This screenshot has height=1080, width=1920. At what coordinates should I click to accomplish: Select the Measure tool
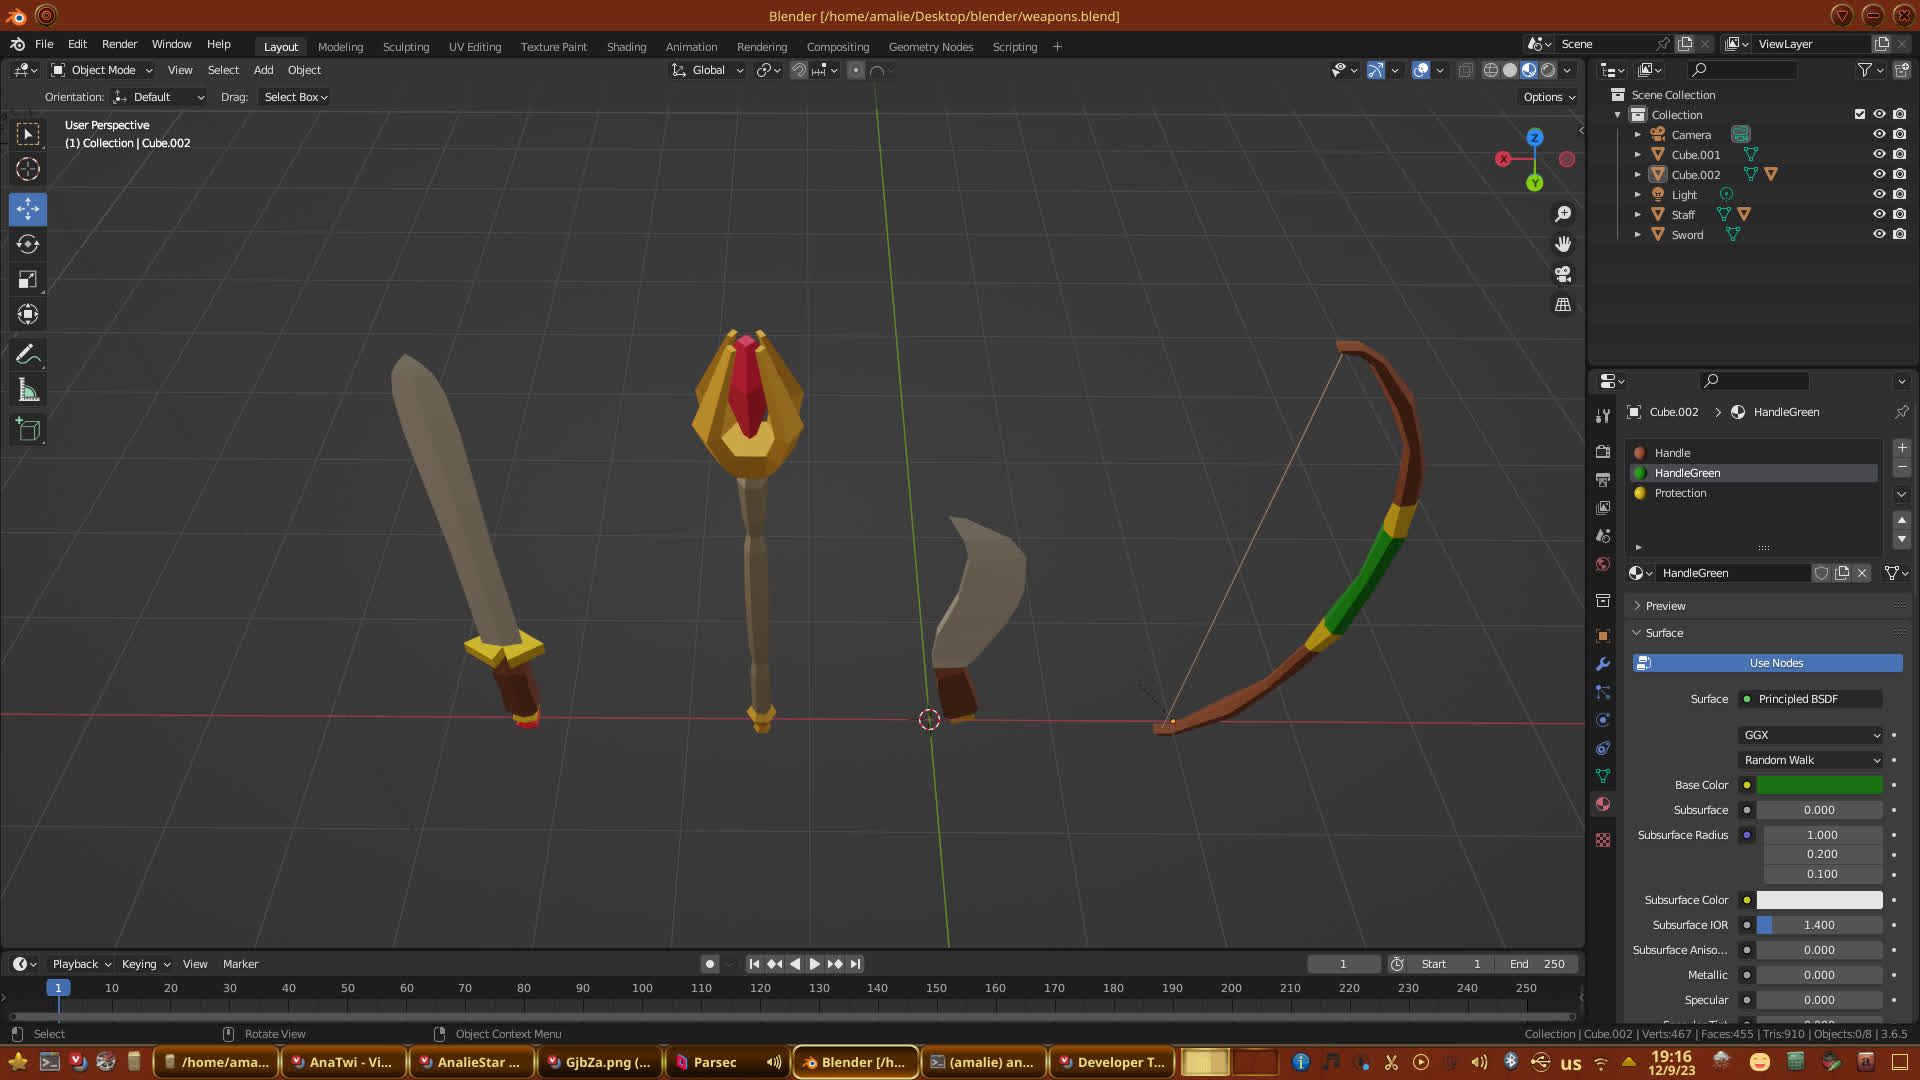pos(28,391)
